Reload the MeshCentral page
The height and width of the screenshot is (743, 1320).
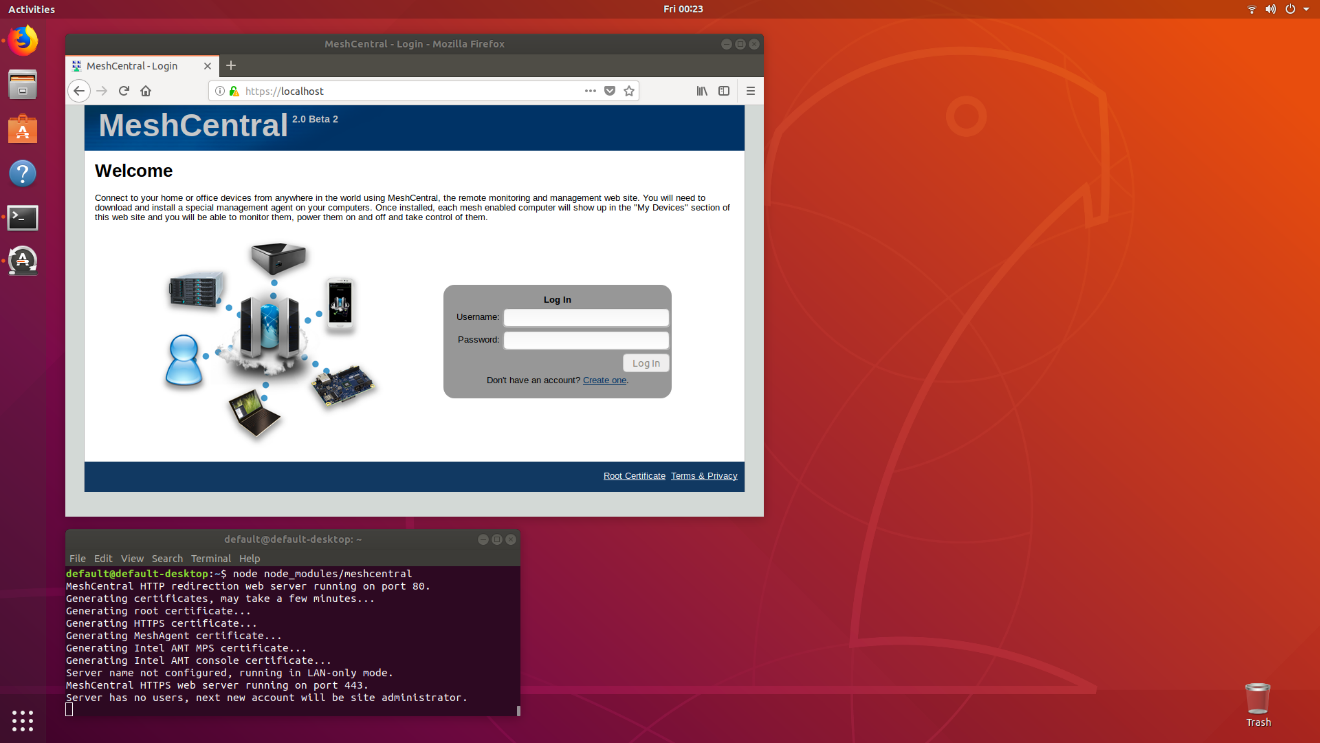[124, 91]
